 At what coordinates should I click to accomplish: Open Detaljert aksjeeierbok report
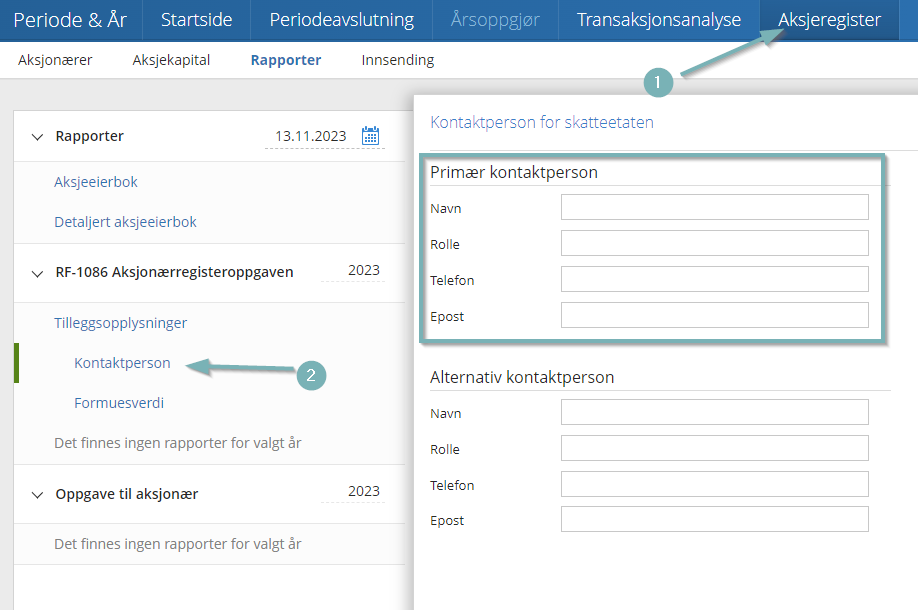pos(125,222)
